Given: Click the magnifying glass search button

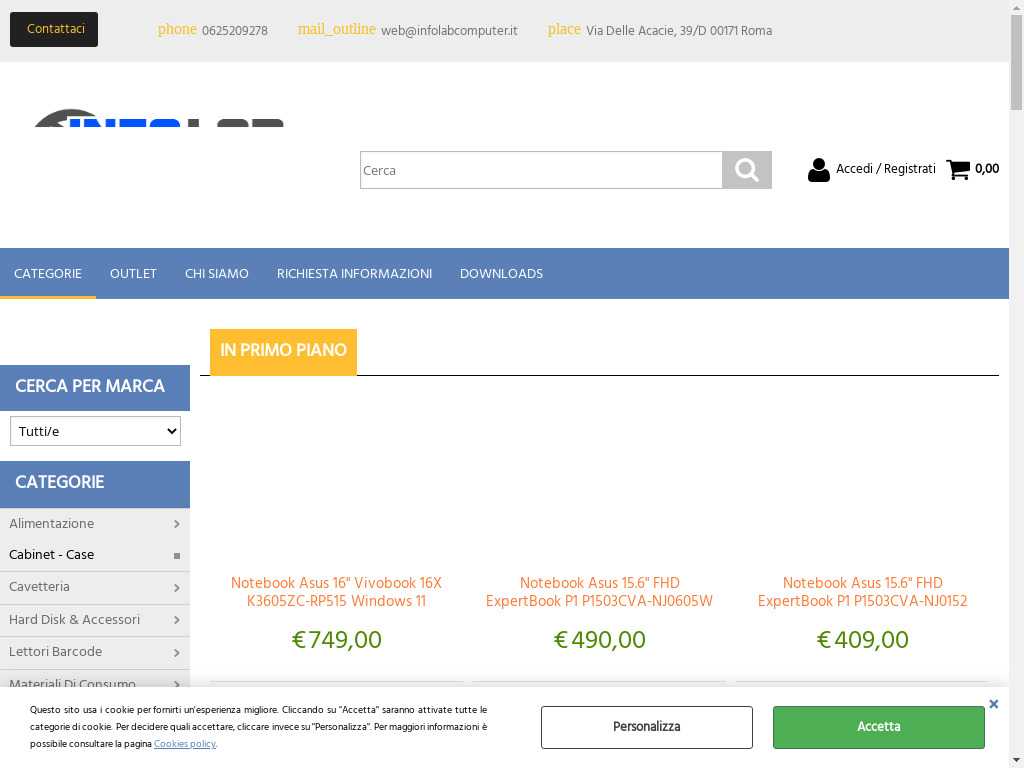Looking at the screenshot, I should pos(746,170).
